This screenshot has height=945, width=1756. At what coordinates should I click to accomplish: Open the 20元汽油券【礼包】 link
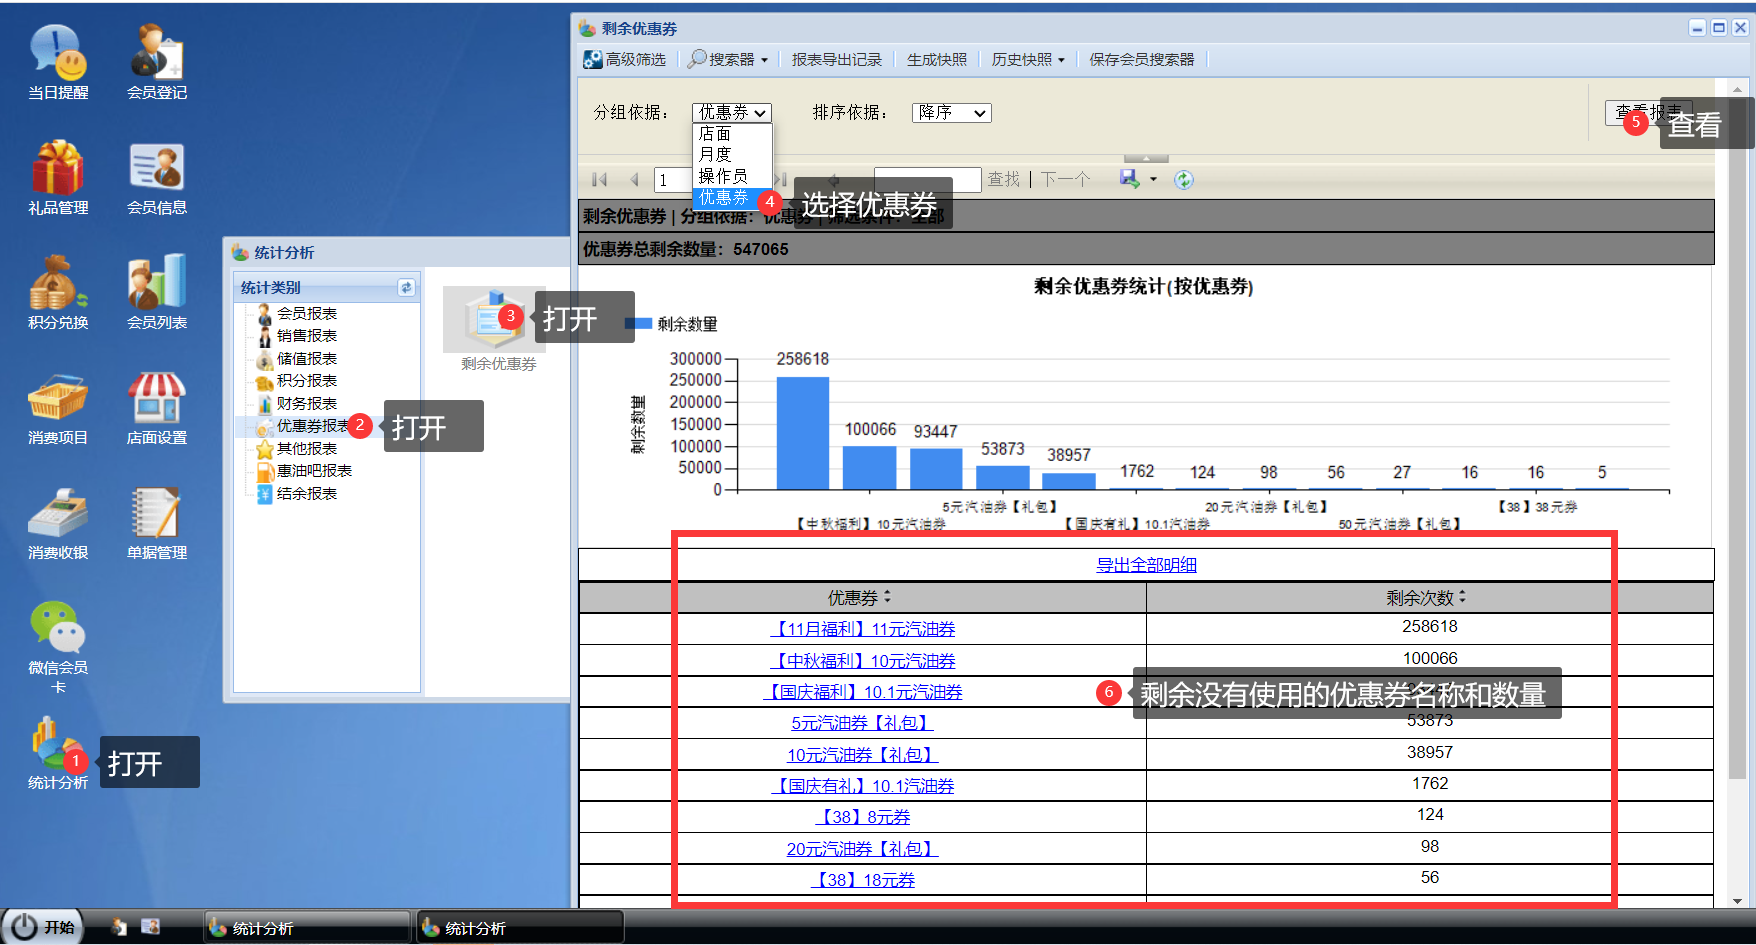coord(863,849)
